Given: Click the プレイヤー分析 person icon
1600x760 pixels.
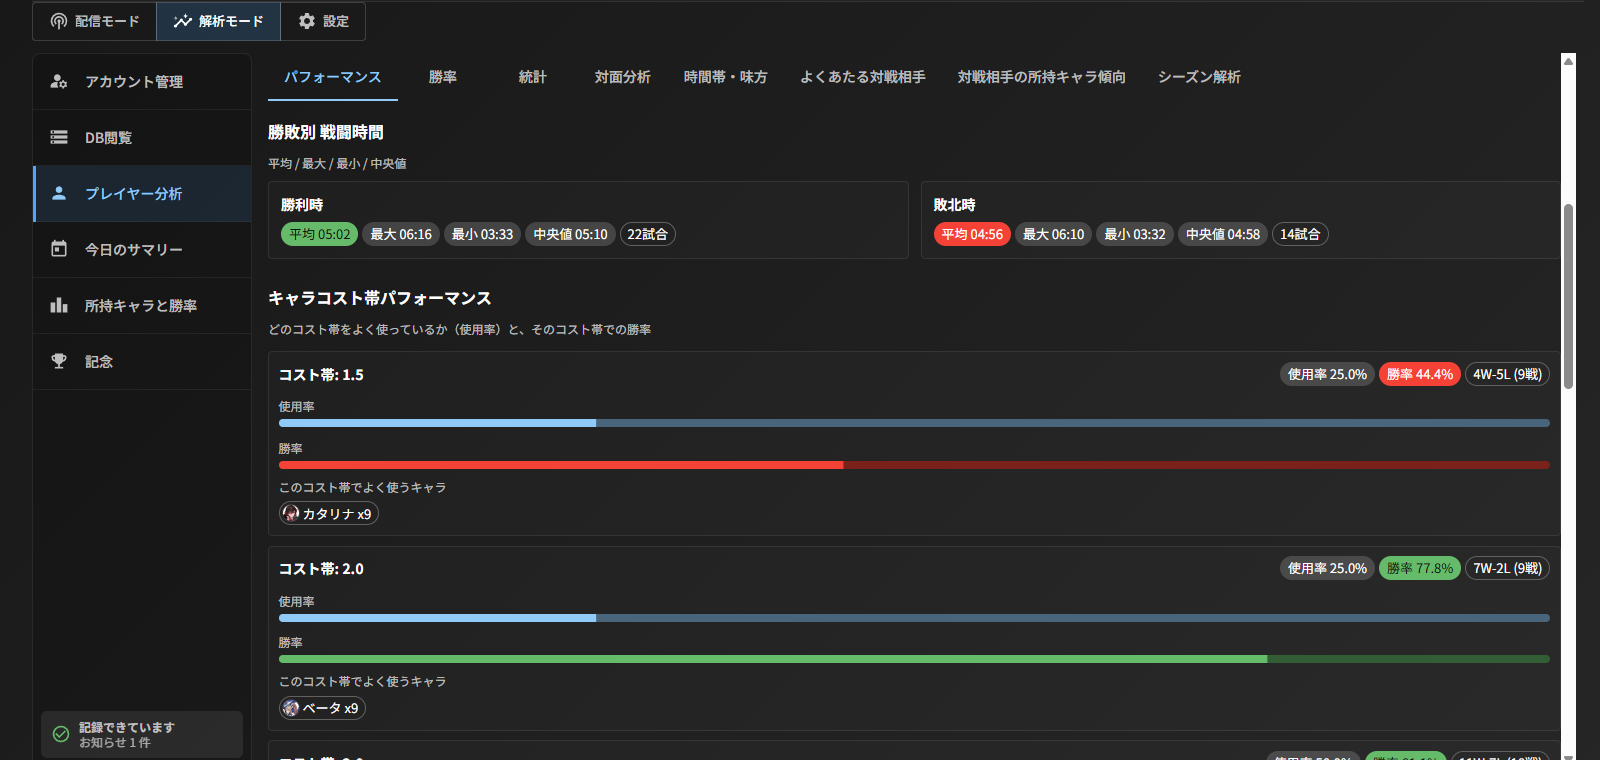Looking at the screenshot, I should pyautogui.click(x=59, y=193).
